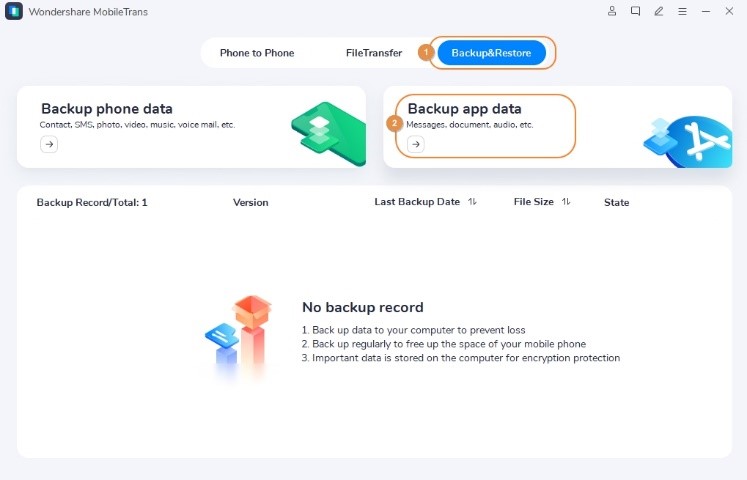747x480 pixels.
Task: Click the Wondershare MobileTrans logo icon
Action: tap(14, 11)
